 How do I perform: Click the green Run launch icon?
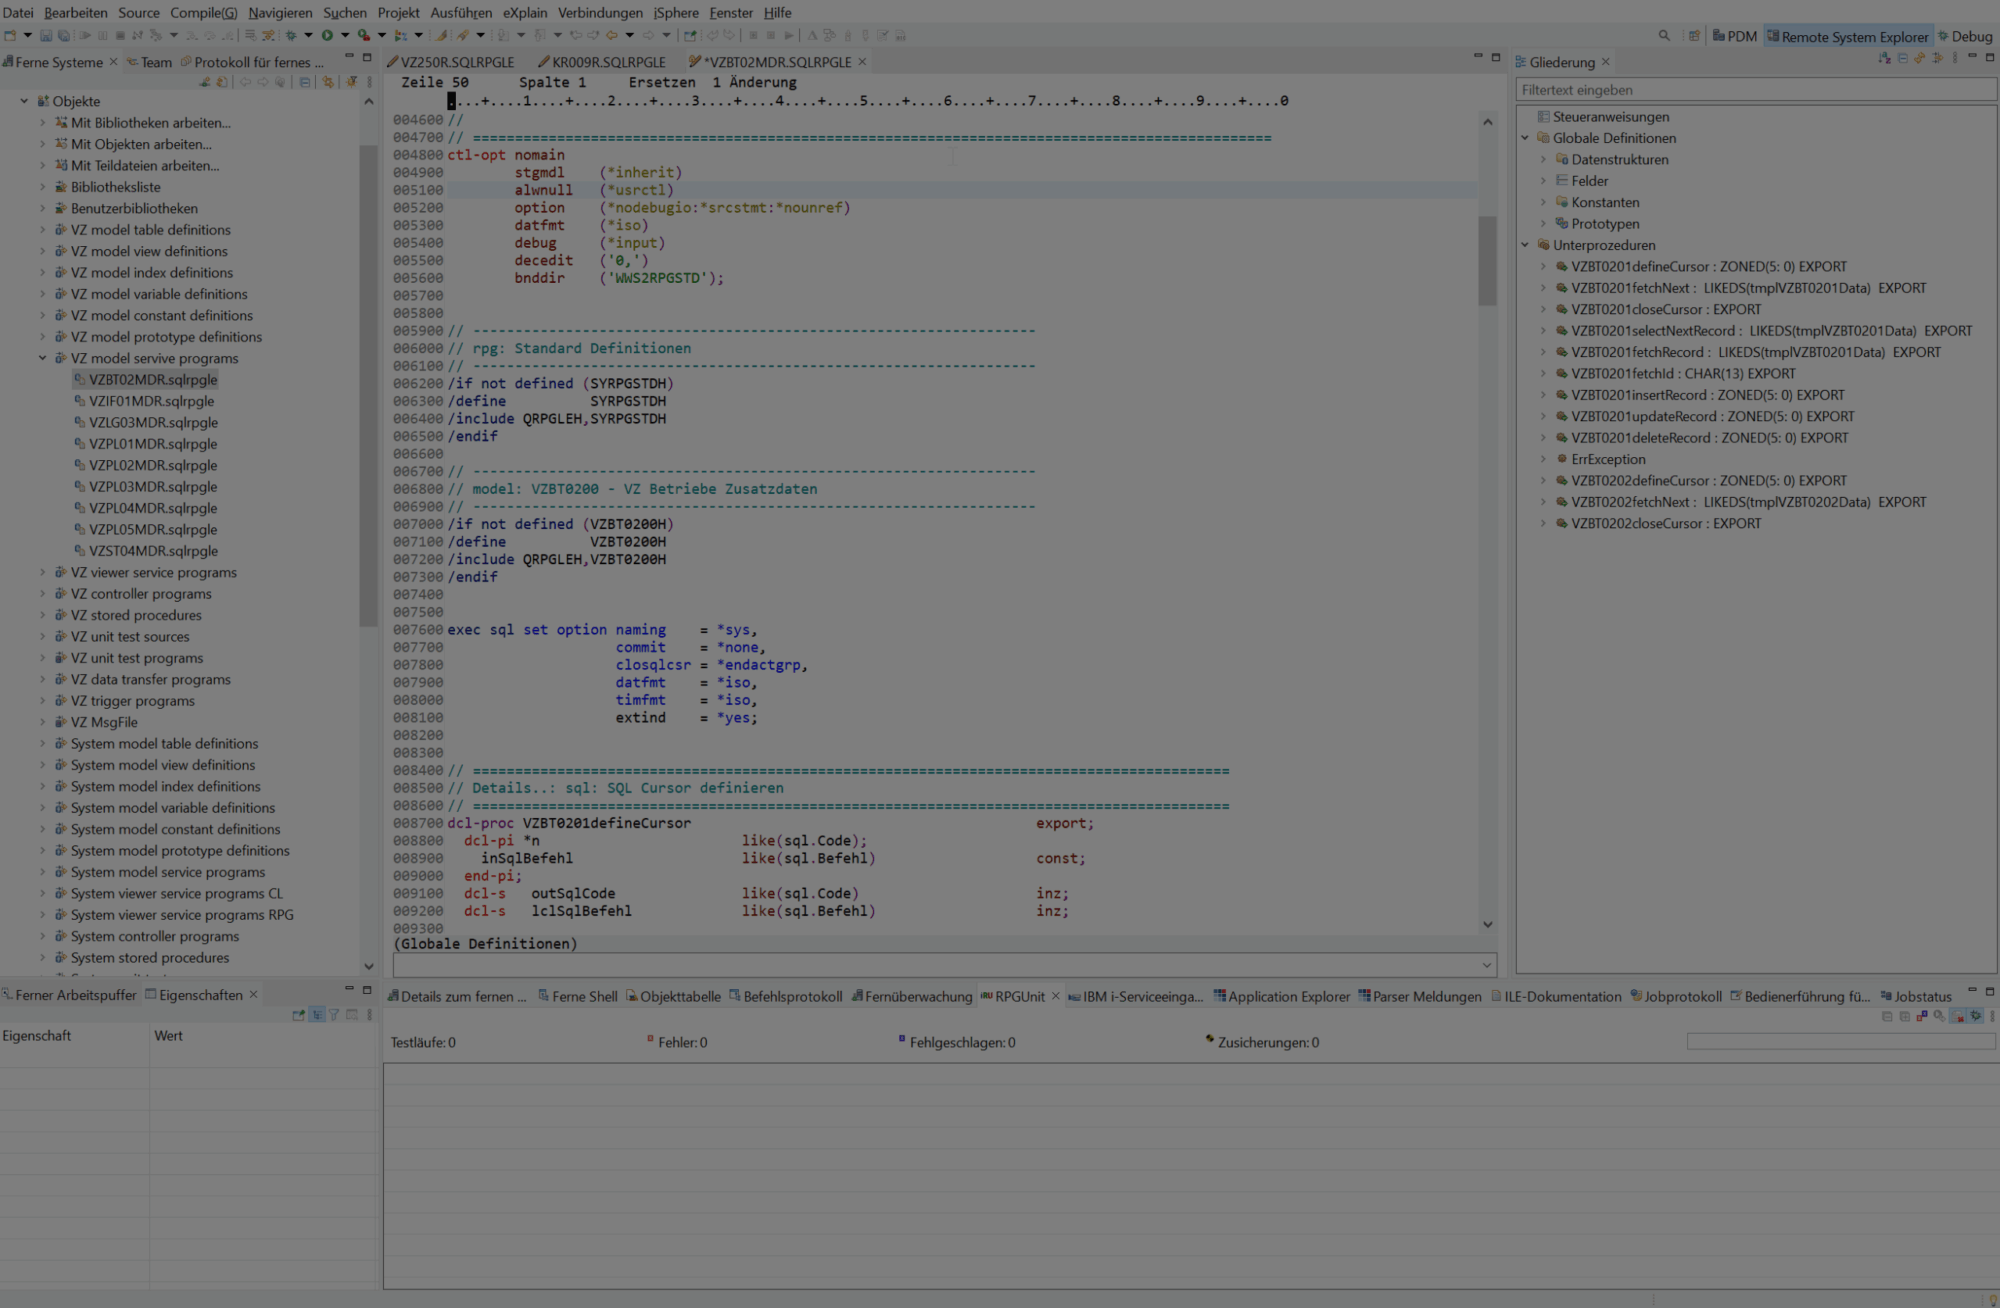click(327, 35)
